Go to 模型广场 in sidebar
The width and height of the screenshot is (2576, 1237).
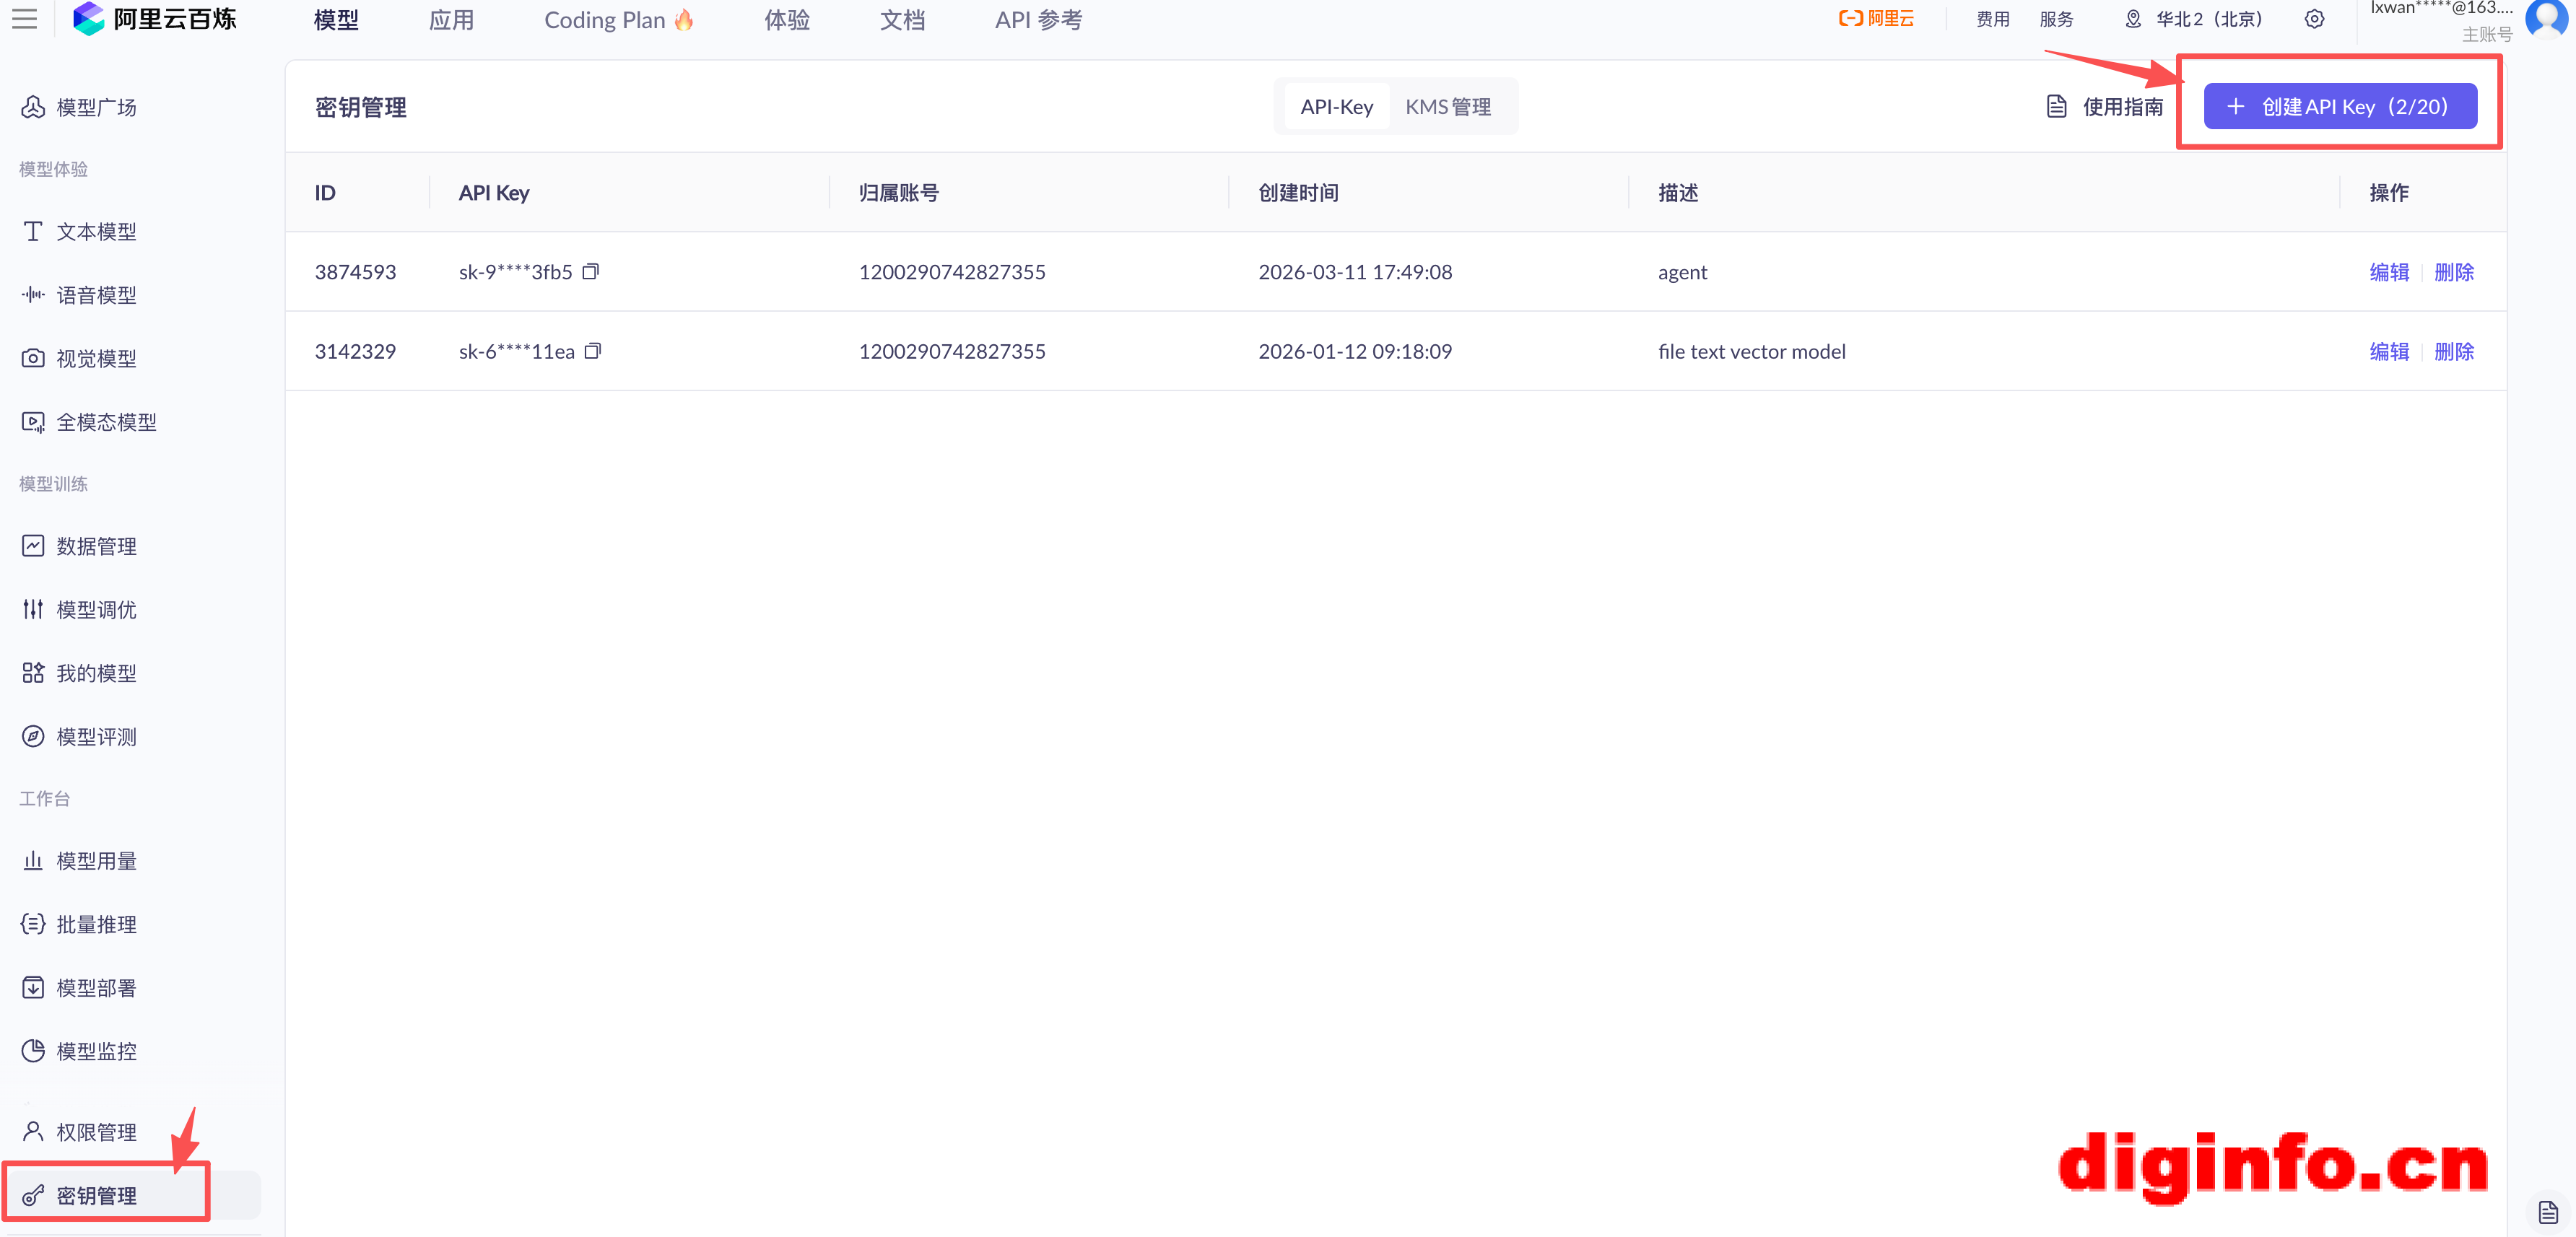pyautogui.click(x=96, y=107)
